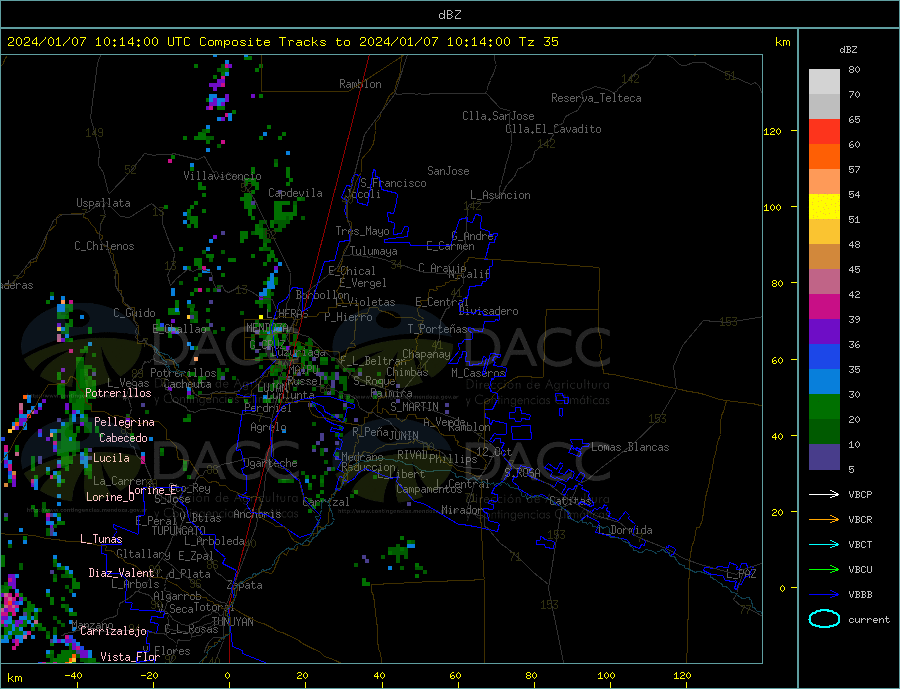Click the 'Chapanay' map label
Image resolution: width=900 pixels, height=689 pixels.
[426, 354]
